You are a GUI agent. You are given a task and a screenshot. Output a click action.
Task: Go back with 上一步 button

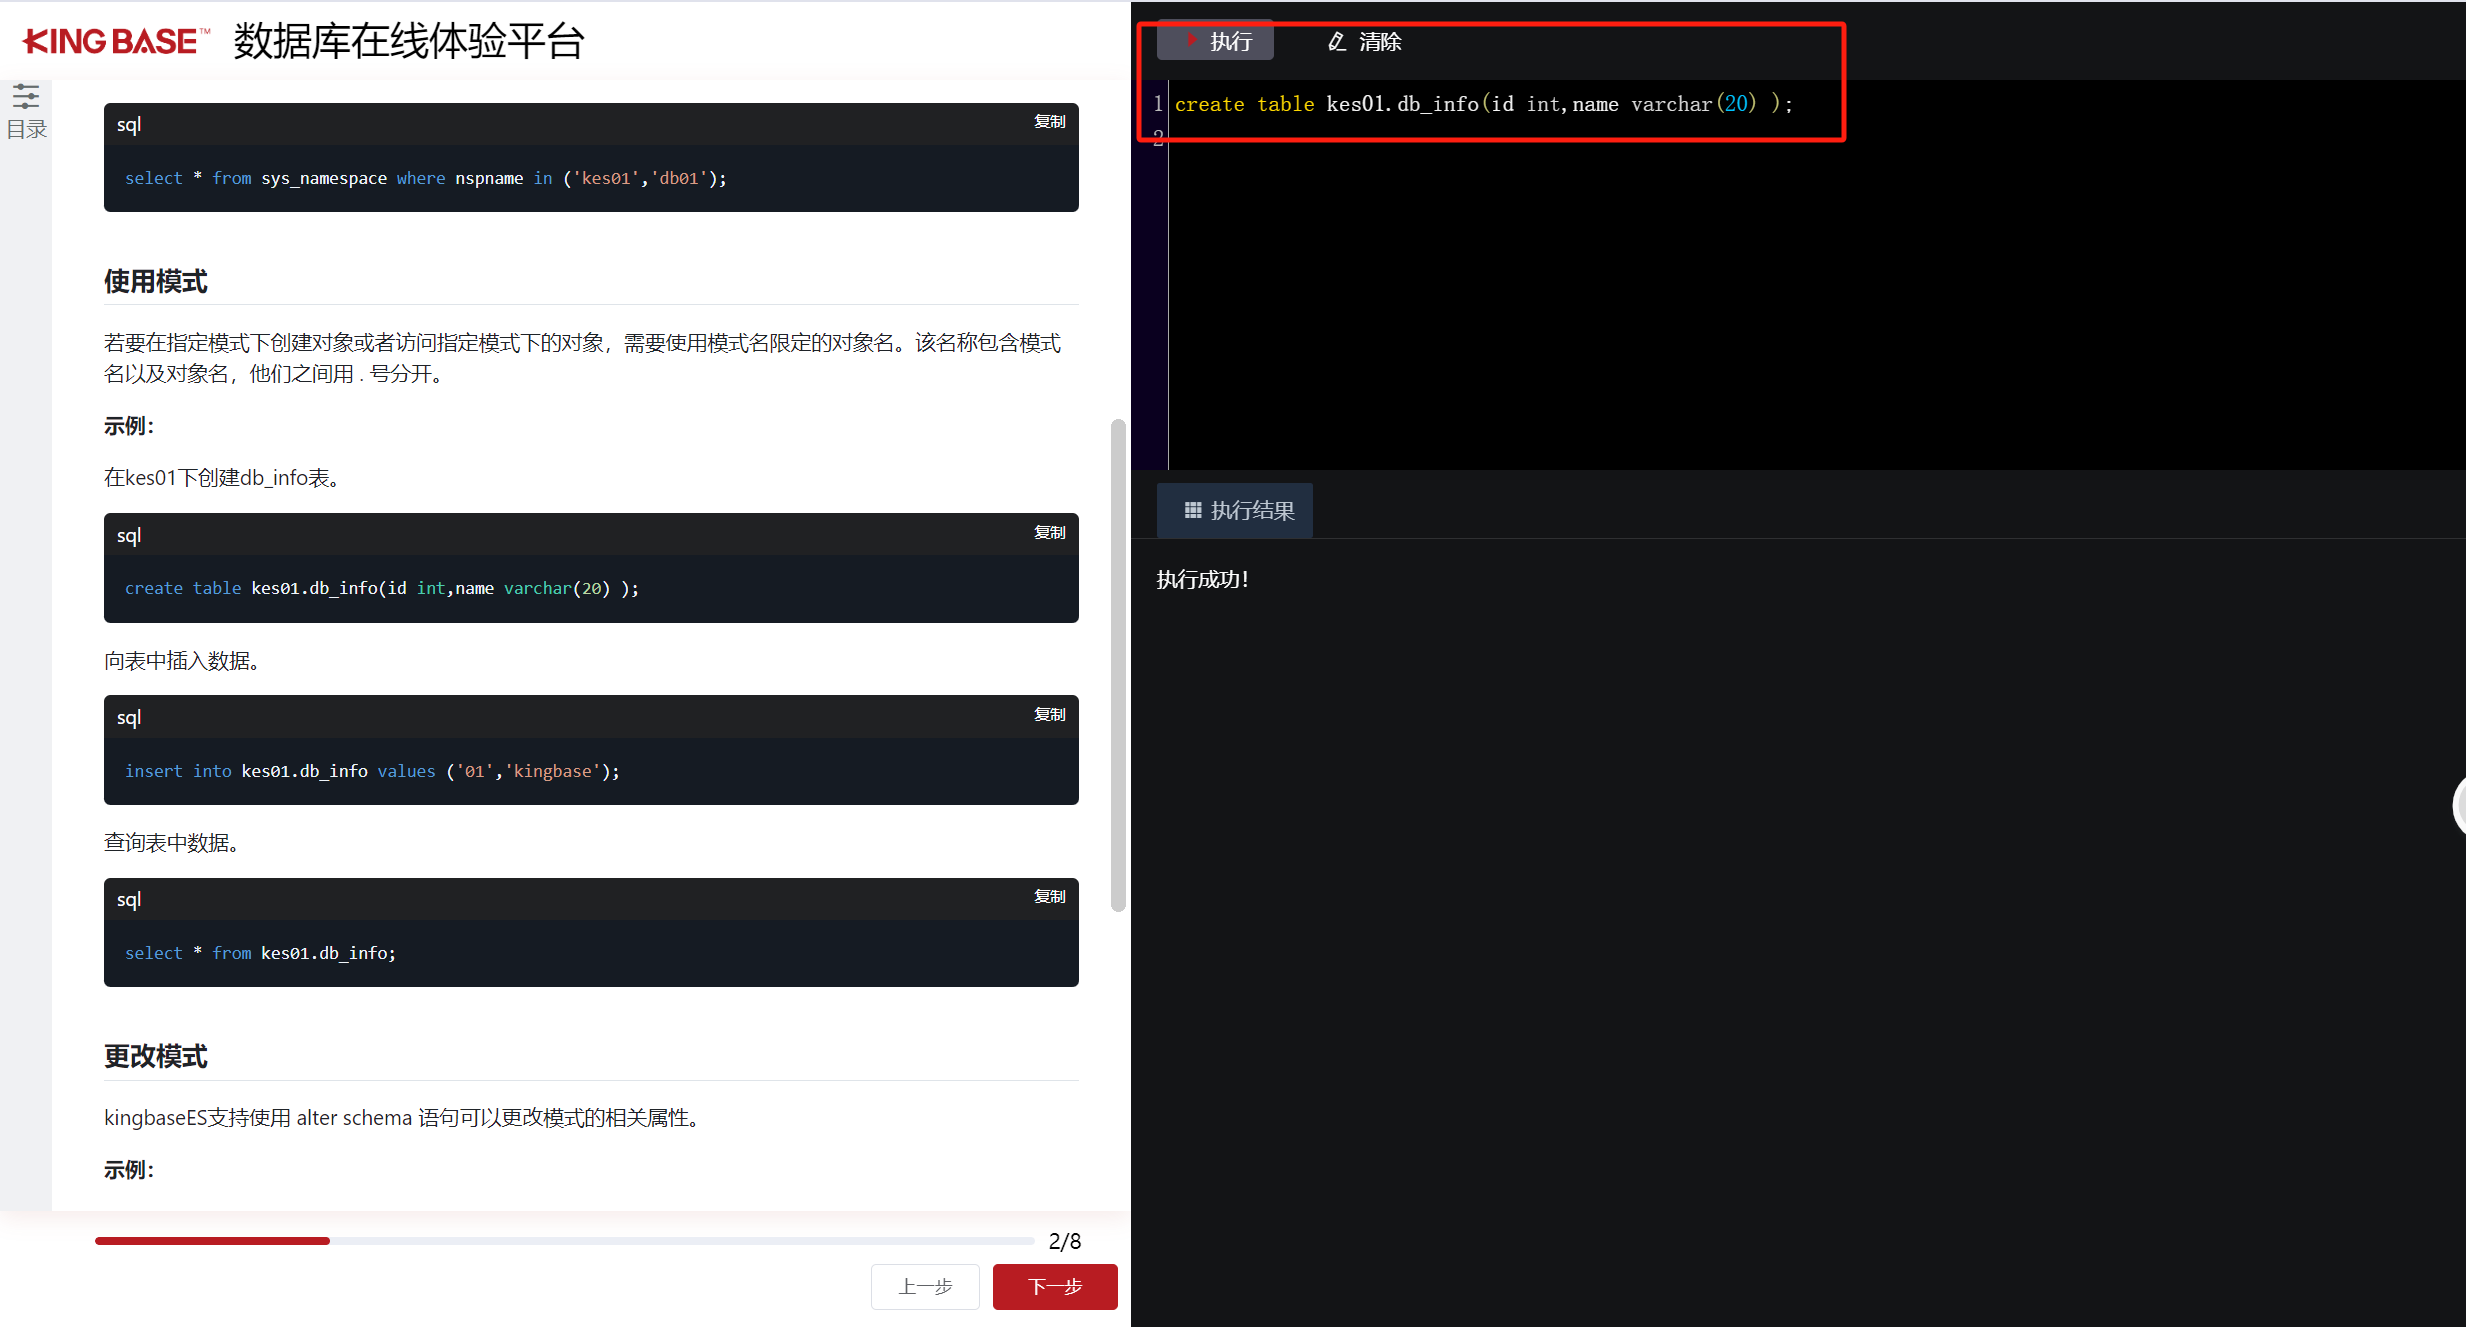(925, 1286)
